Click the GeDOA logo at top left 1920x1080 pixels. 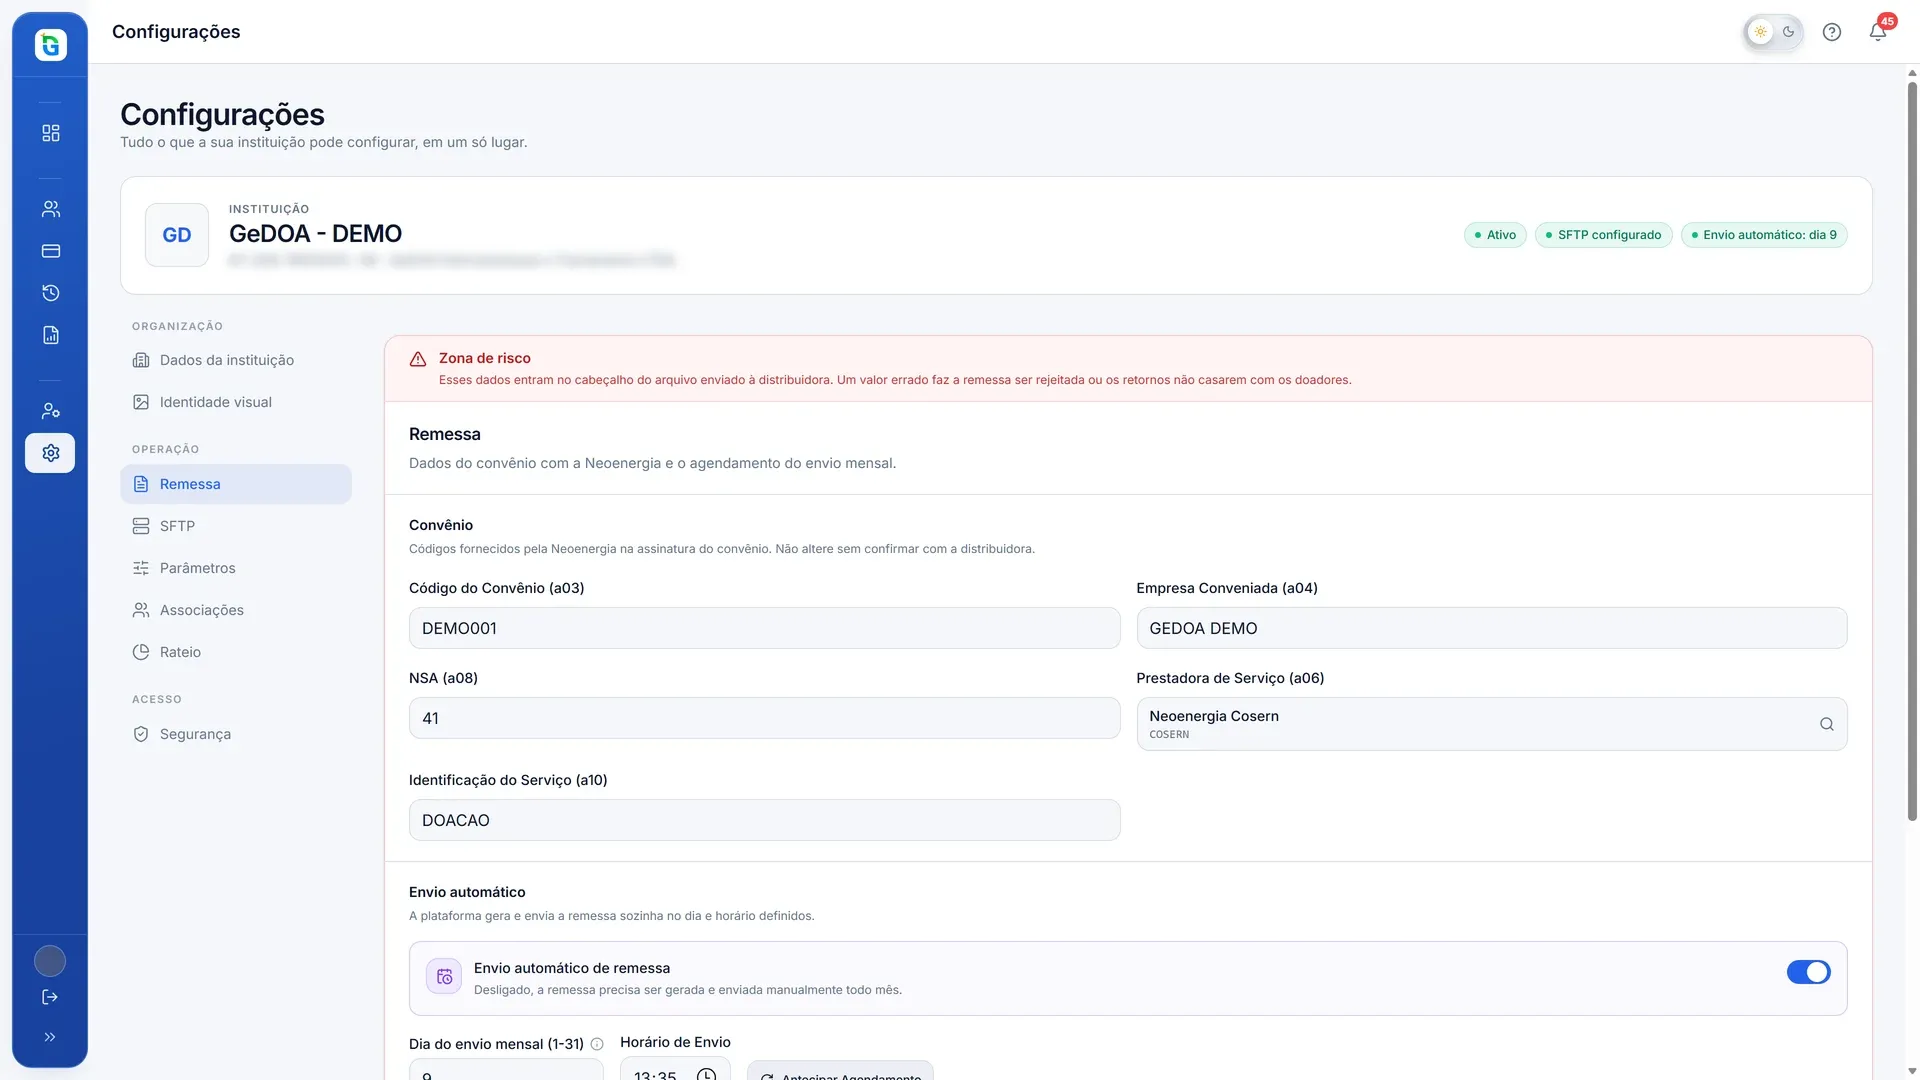[x=51, y=45]
